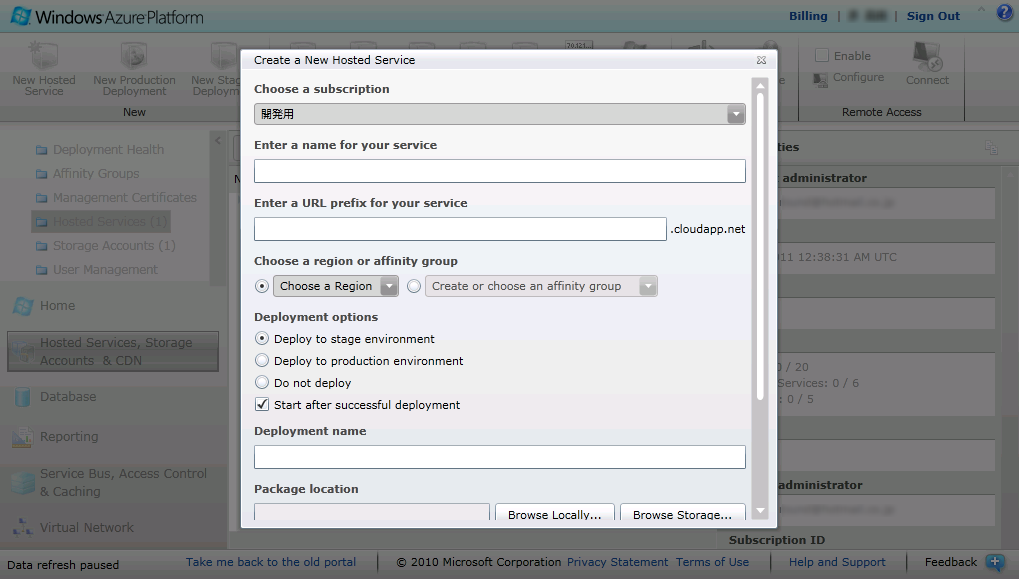Click the dialog scrollbar up arrow
The width and height of the screenshot is (1019, 579).
coord(760,86)
